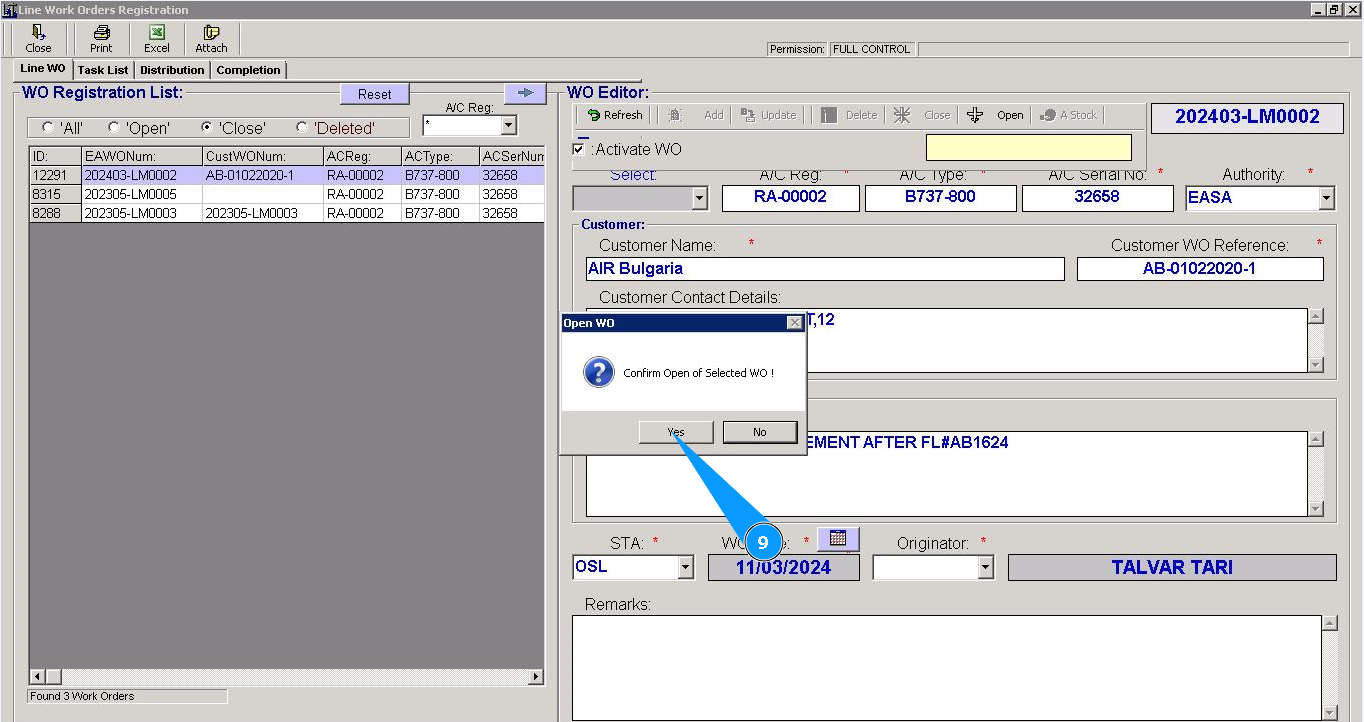Image resolution: width=1364 pixels, height=722 pixels.
Task: Expand the STA dropdown showing OSL
Action: (685, 568)
